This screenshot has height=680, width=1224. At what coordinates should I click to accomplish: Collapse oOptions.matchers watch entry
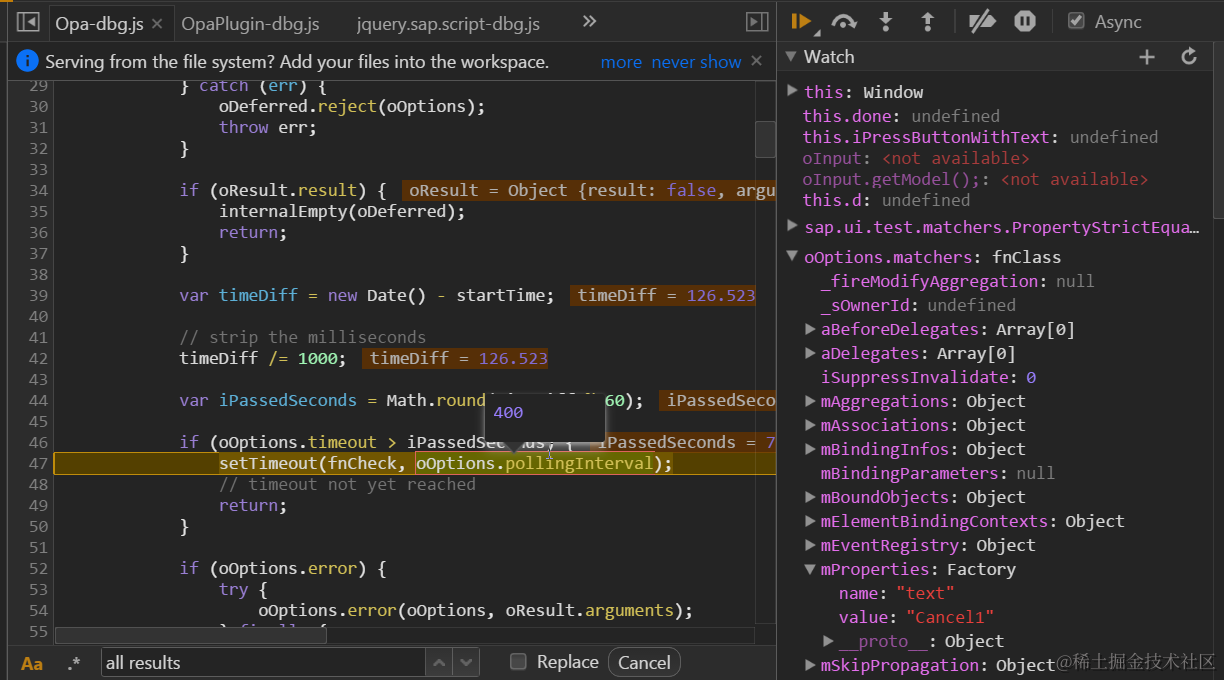(x=792, y=257)
